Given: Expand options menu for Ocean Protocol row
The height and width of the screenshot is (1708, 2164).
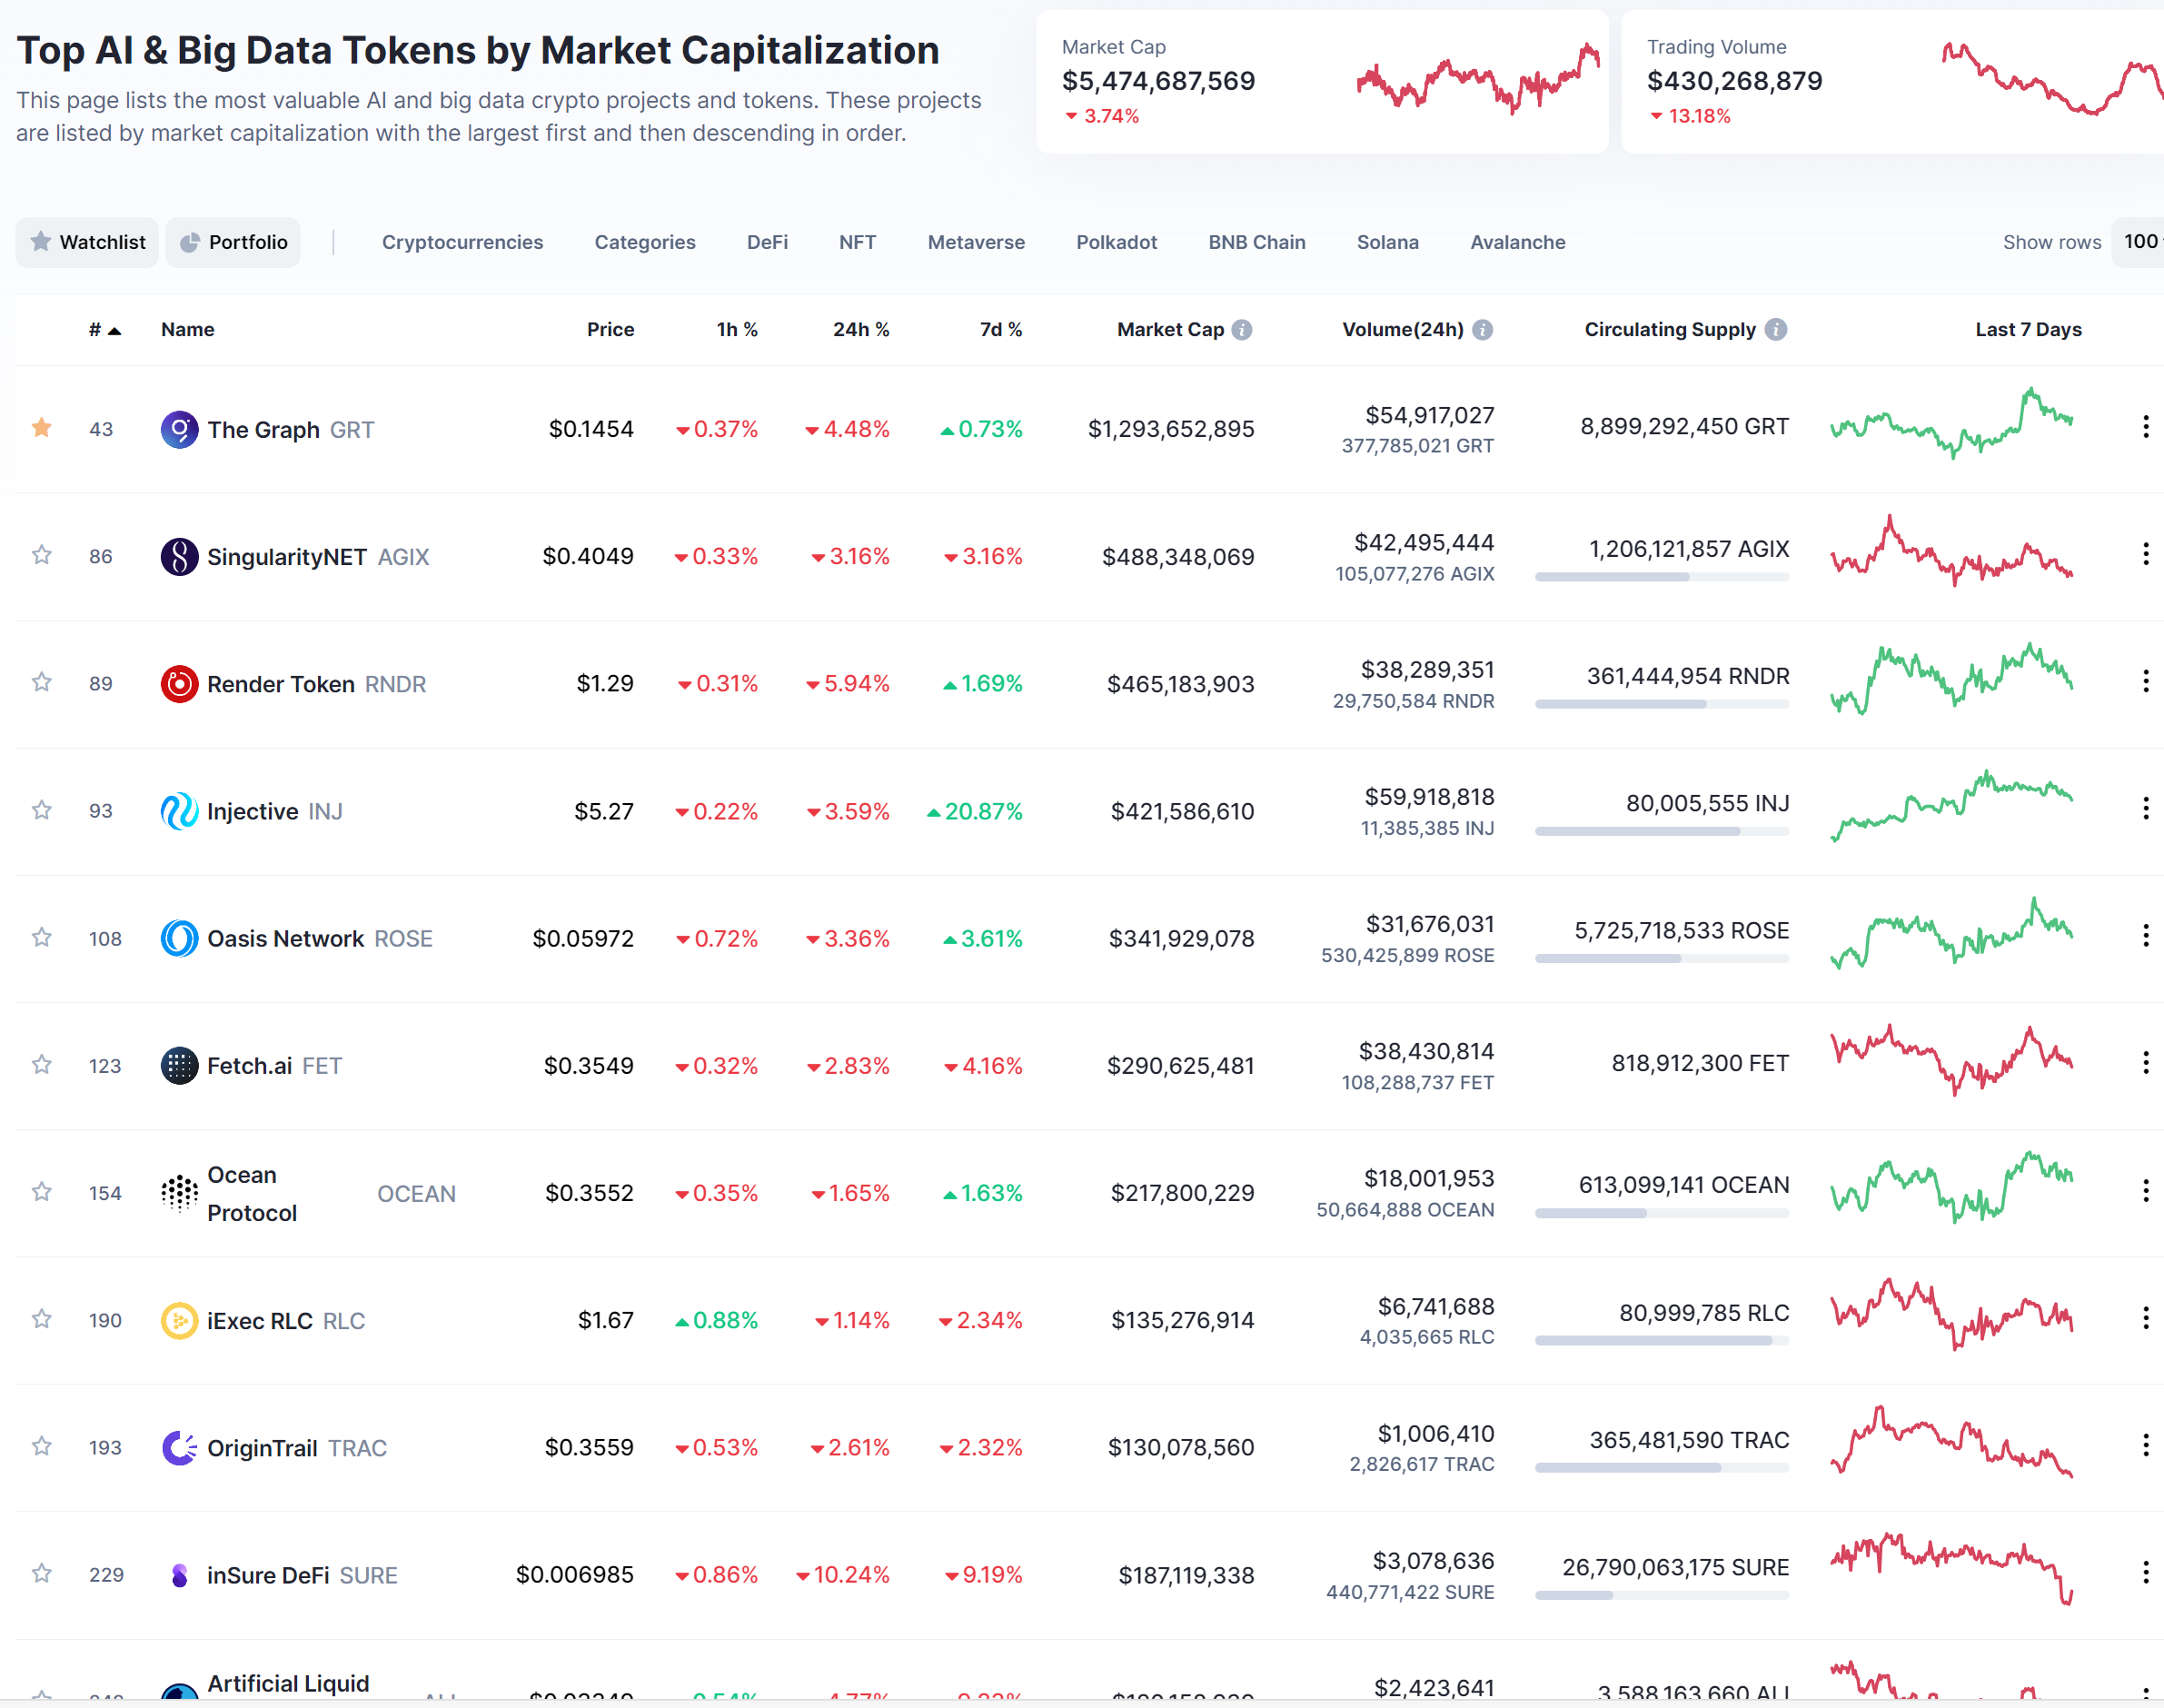Looking at the screenshot, I should (2145, 1191).
